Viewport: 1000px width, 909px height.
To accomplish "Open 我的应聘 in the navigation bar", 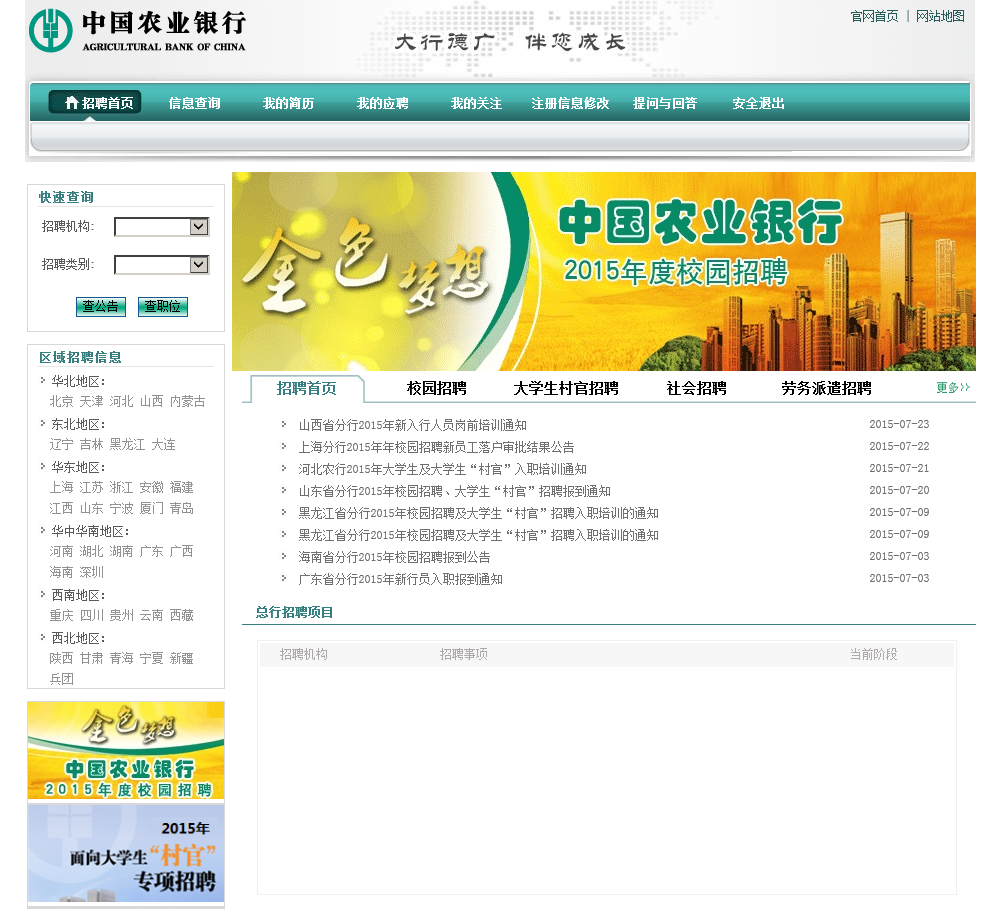I will click(x=383, y=103).
